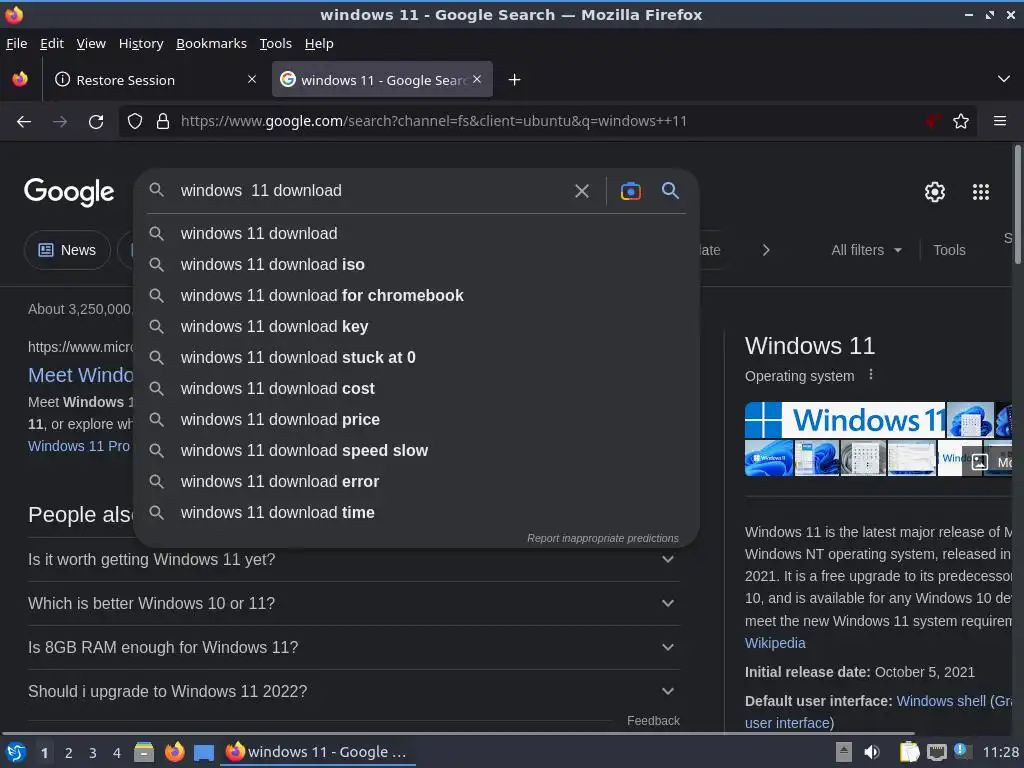
Task: Open the Help menu
Action: pyautogui.click(x=319, y=43)
